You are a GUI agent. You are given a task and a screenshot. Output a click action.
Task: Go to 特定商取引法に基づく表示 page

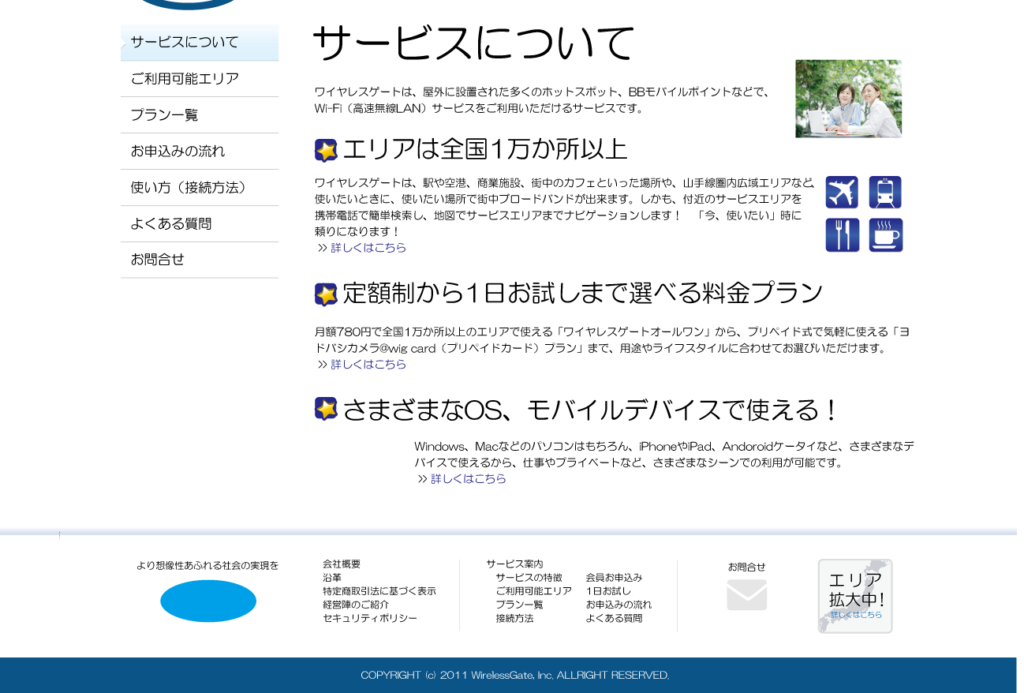point(379,591)
